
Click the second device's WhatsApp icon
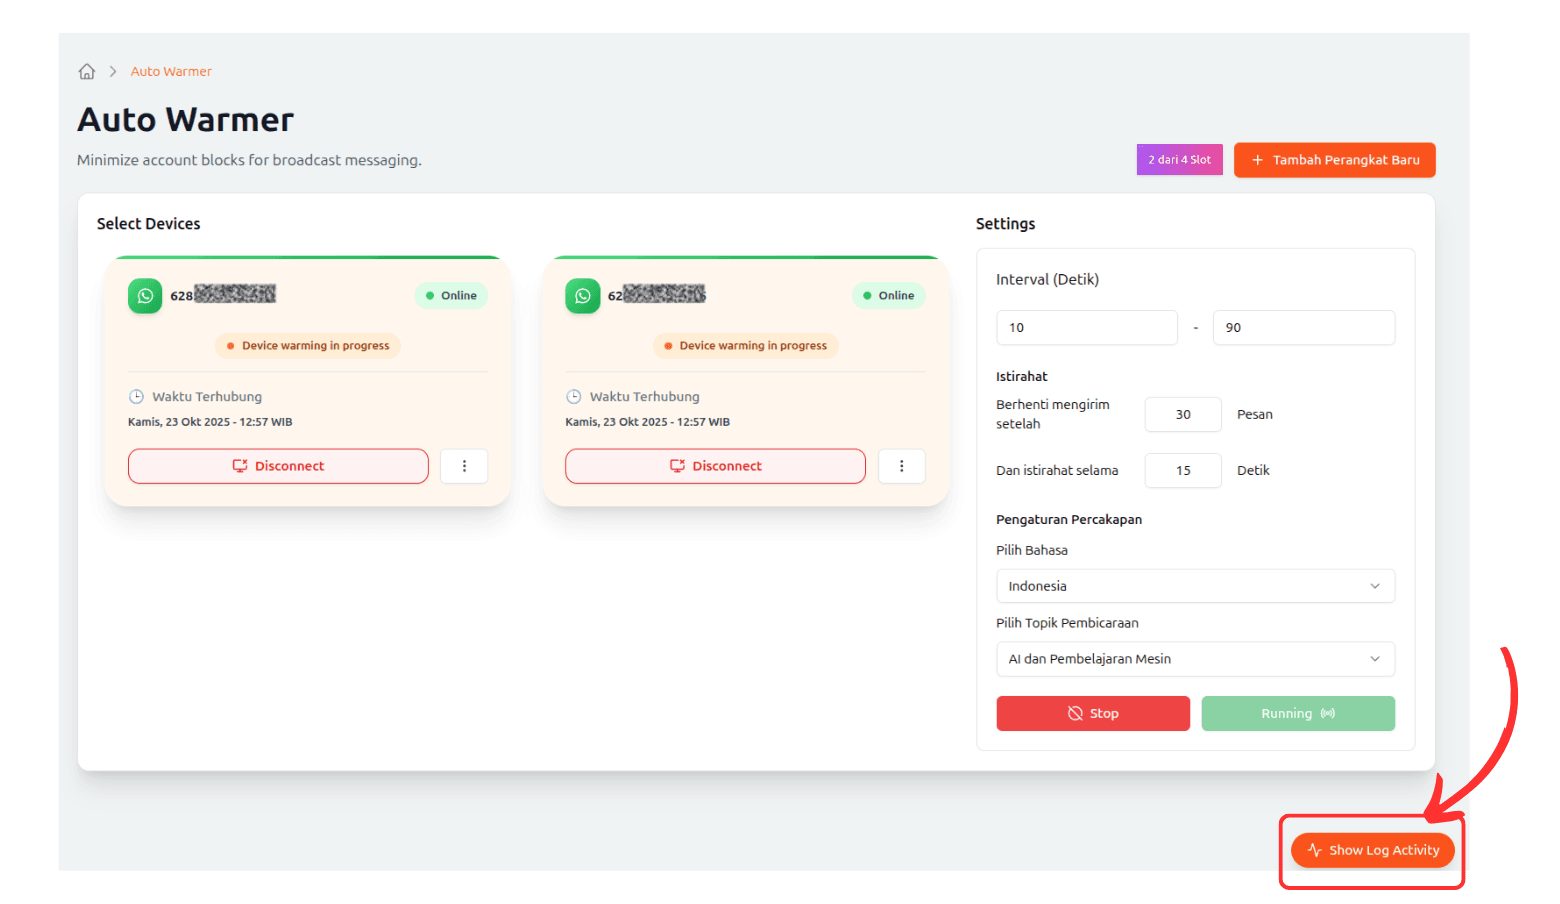[582, 296]
